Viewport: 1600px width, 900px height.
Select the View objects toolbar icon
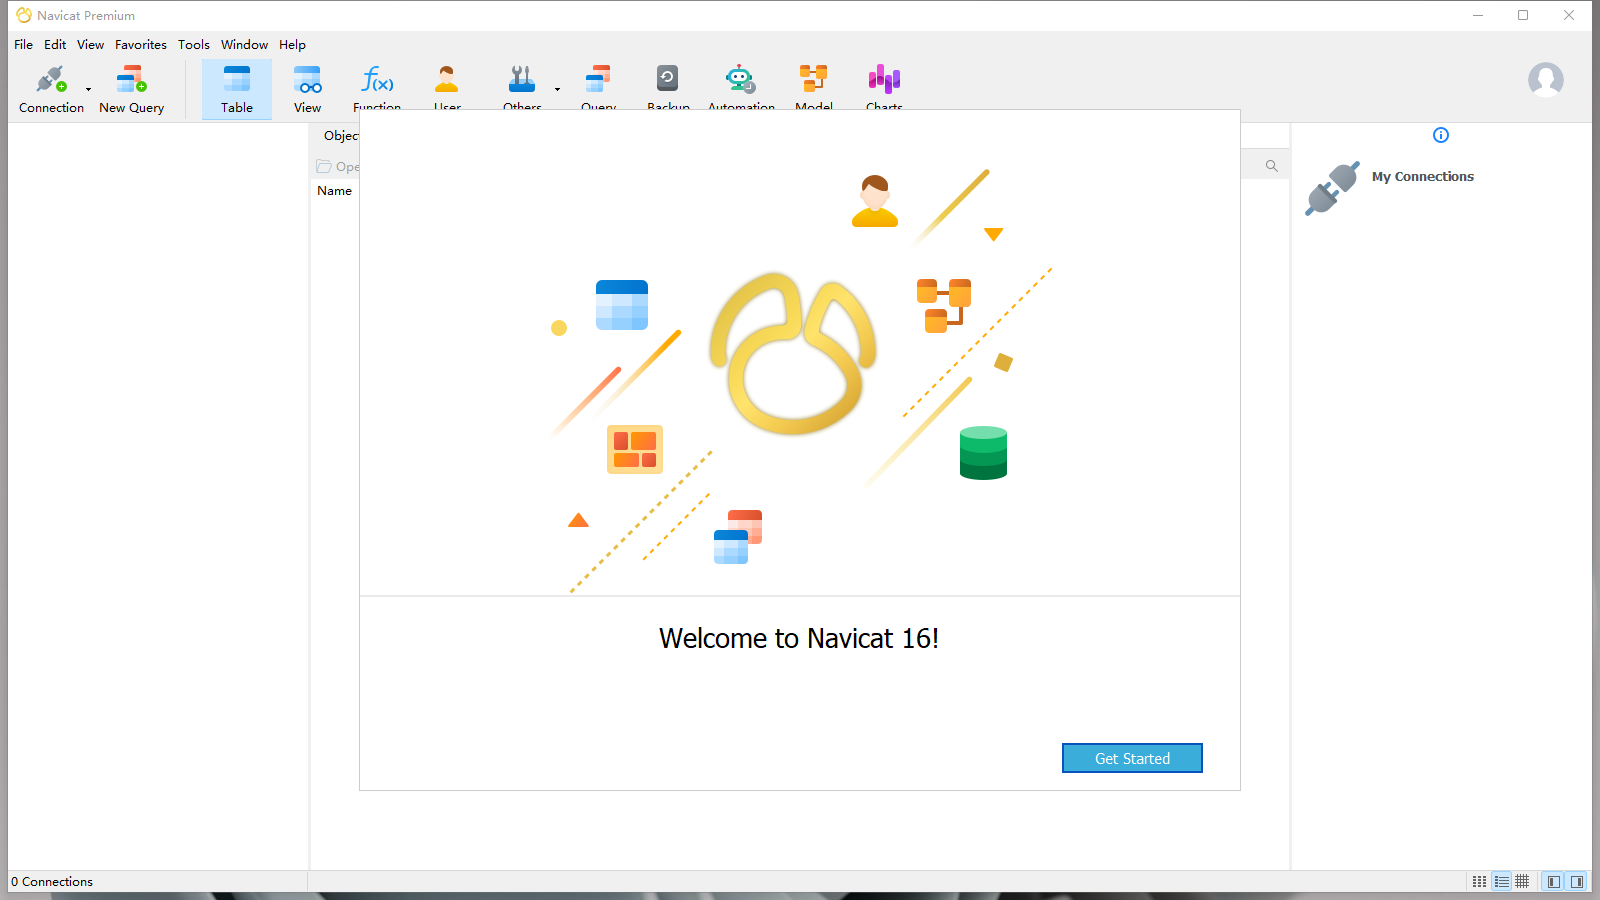click(307, 80)
